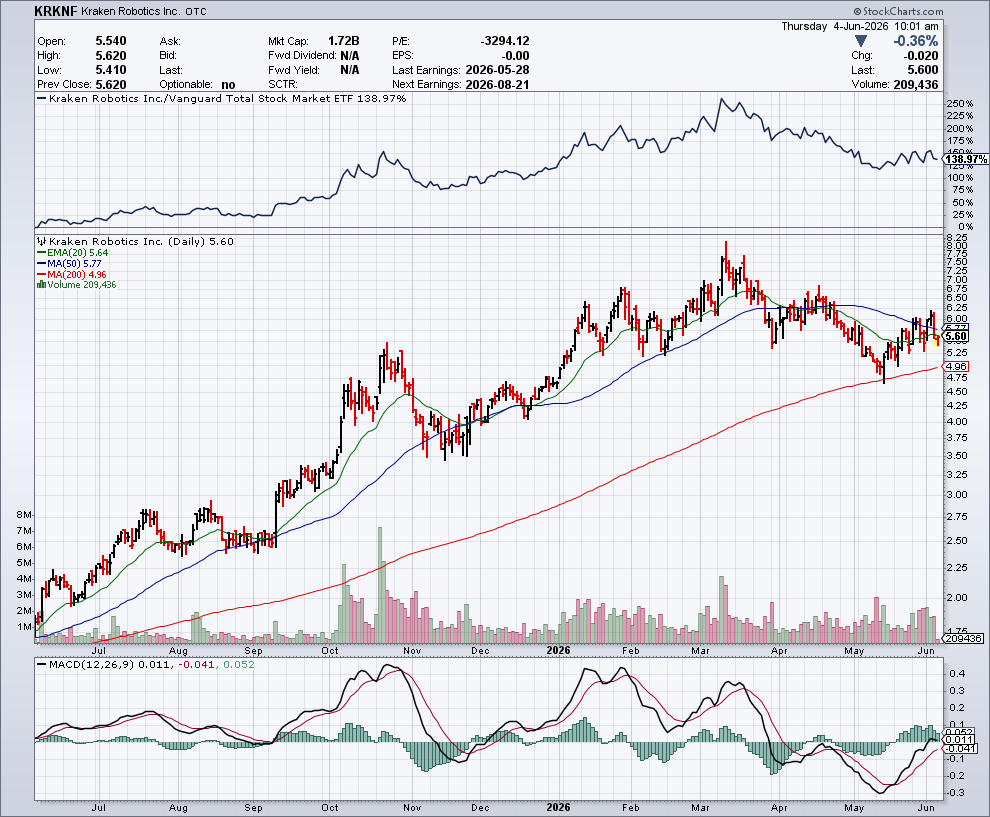Click the -0.36% percent change value
Image resolution: width=990 pixels, height=817 pixels.
(915, 41)
